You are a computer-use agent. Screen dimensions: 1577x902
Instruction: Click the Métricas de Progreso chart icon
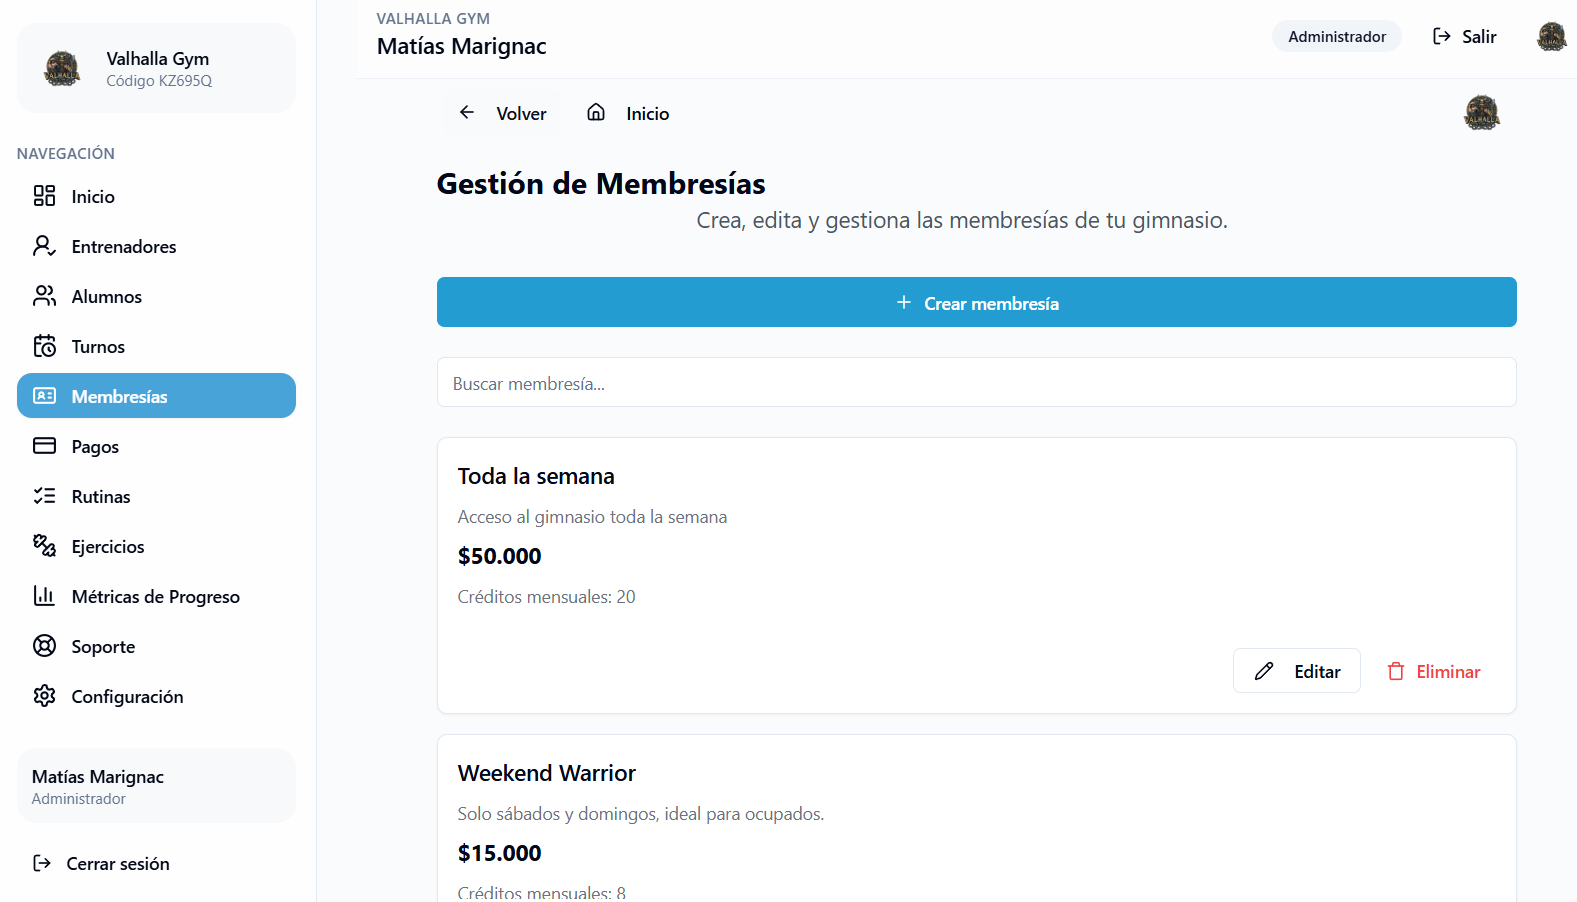point(45,596)
